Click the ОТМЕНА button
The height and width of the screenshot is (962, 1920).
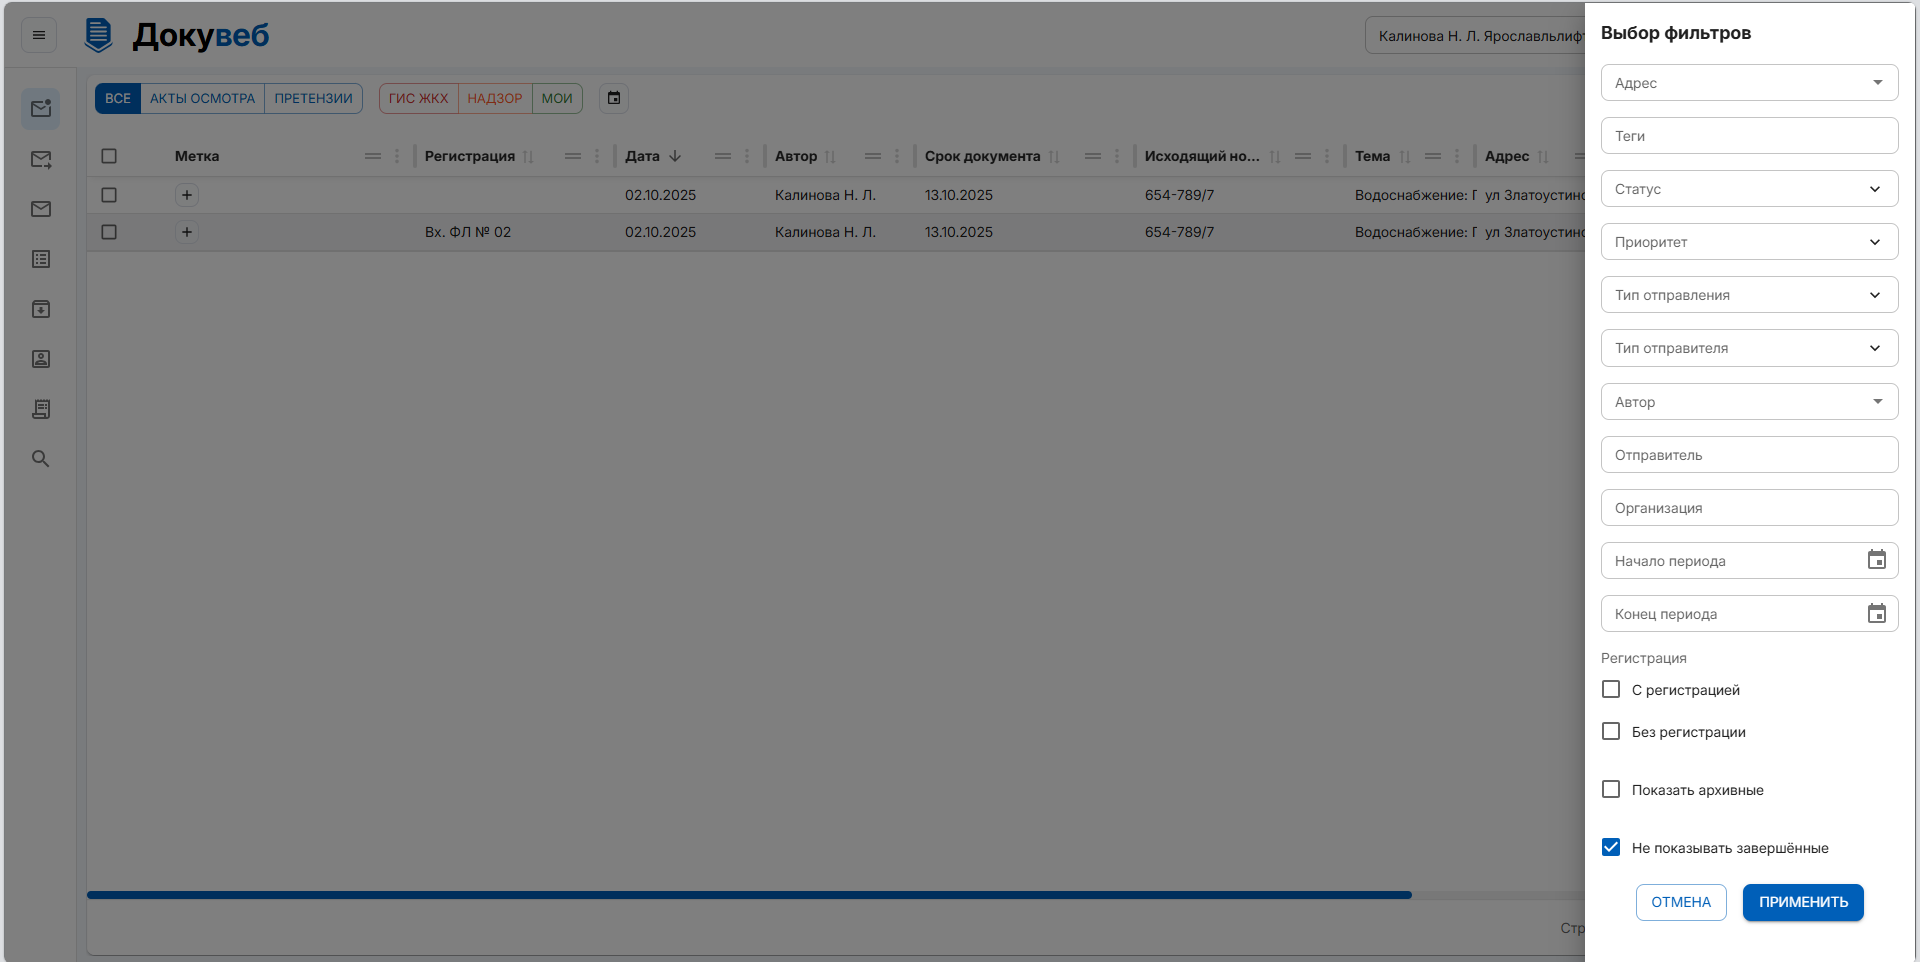pyautogui.click(x=1680, y=902)
